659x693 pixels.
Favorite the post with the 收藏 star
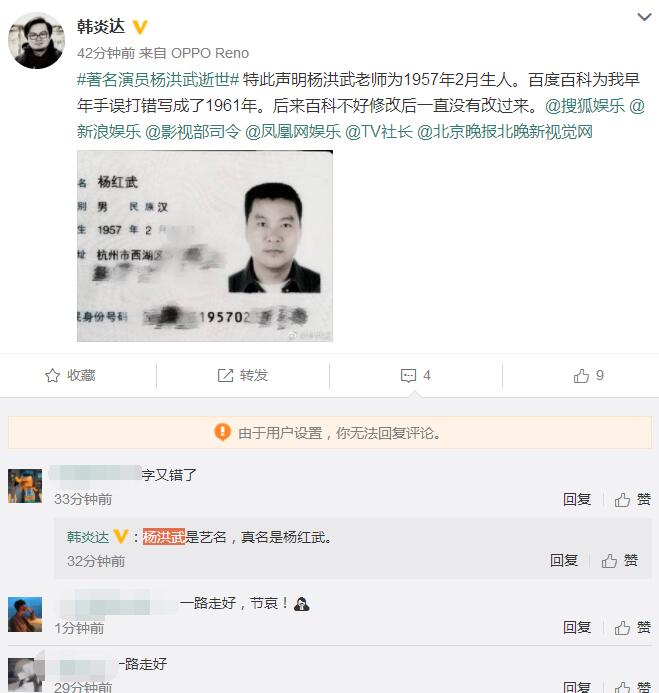coord(69,375)
